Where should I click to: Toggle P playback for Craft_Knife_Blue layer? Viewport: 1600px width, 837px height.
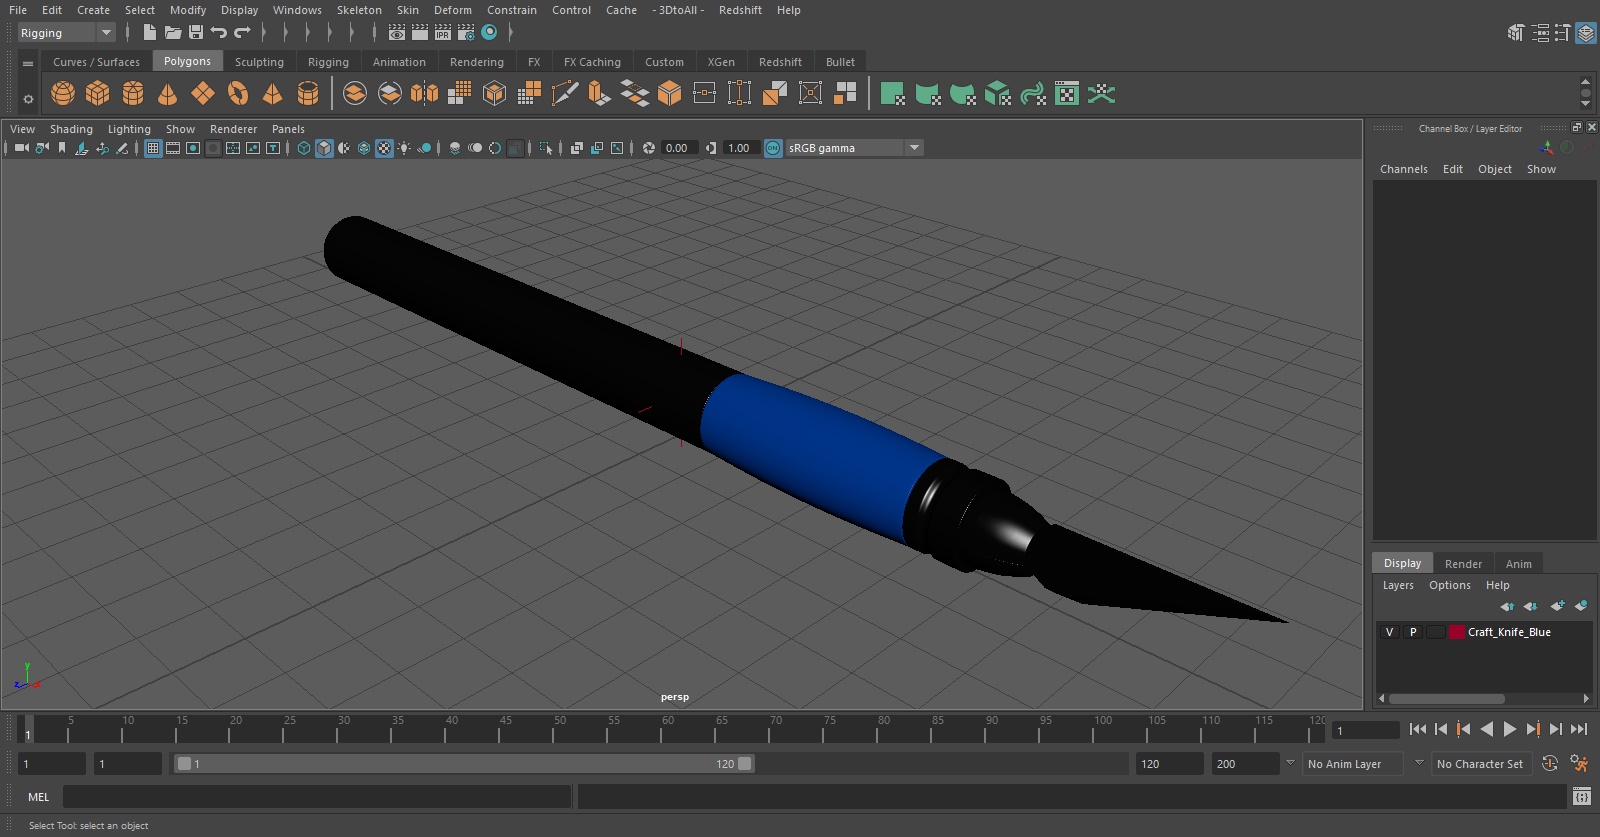[1413, 632]
